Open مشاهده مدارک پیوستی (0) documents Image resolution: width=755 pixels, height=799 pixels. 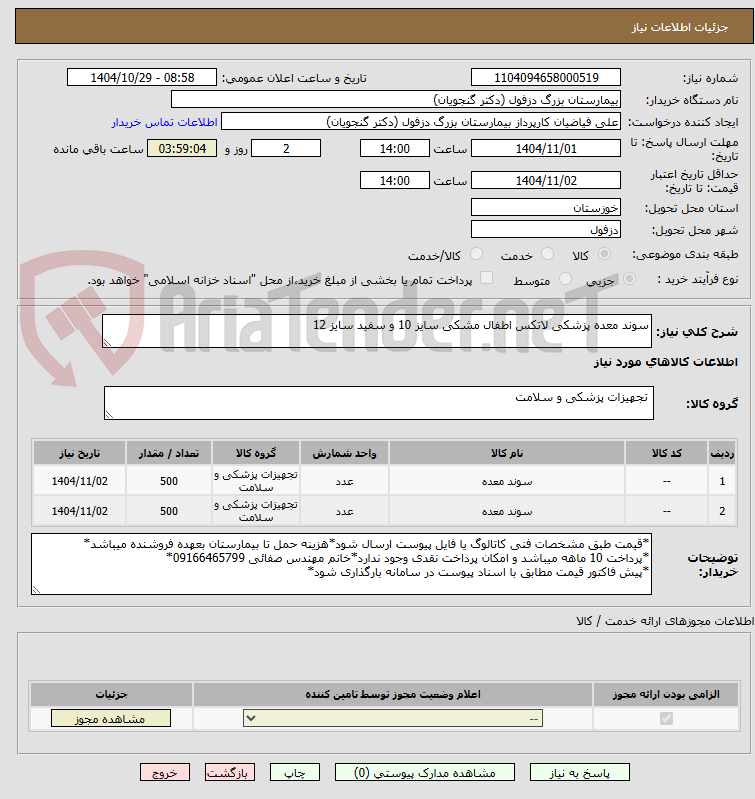click(x=425, y=772)
